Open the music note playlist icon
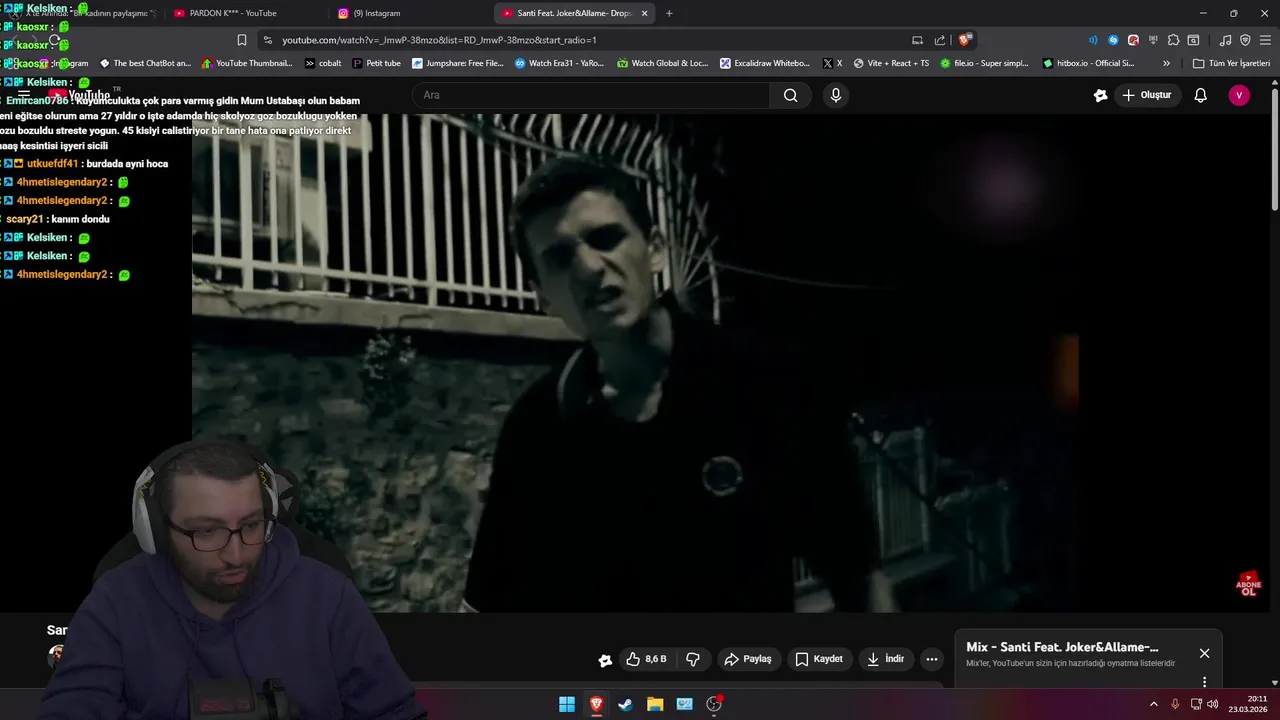Viewport: 1280px width, 720px height. tap(1226, 40)
